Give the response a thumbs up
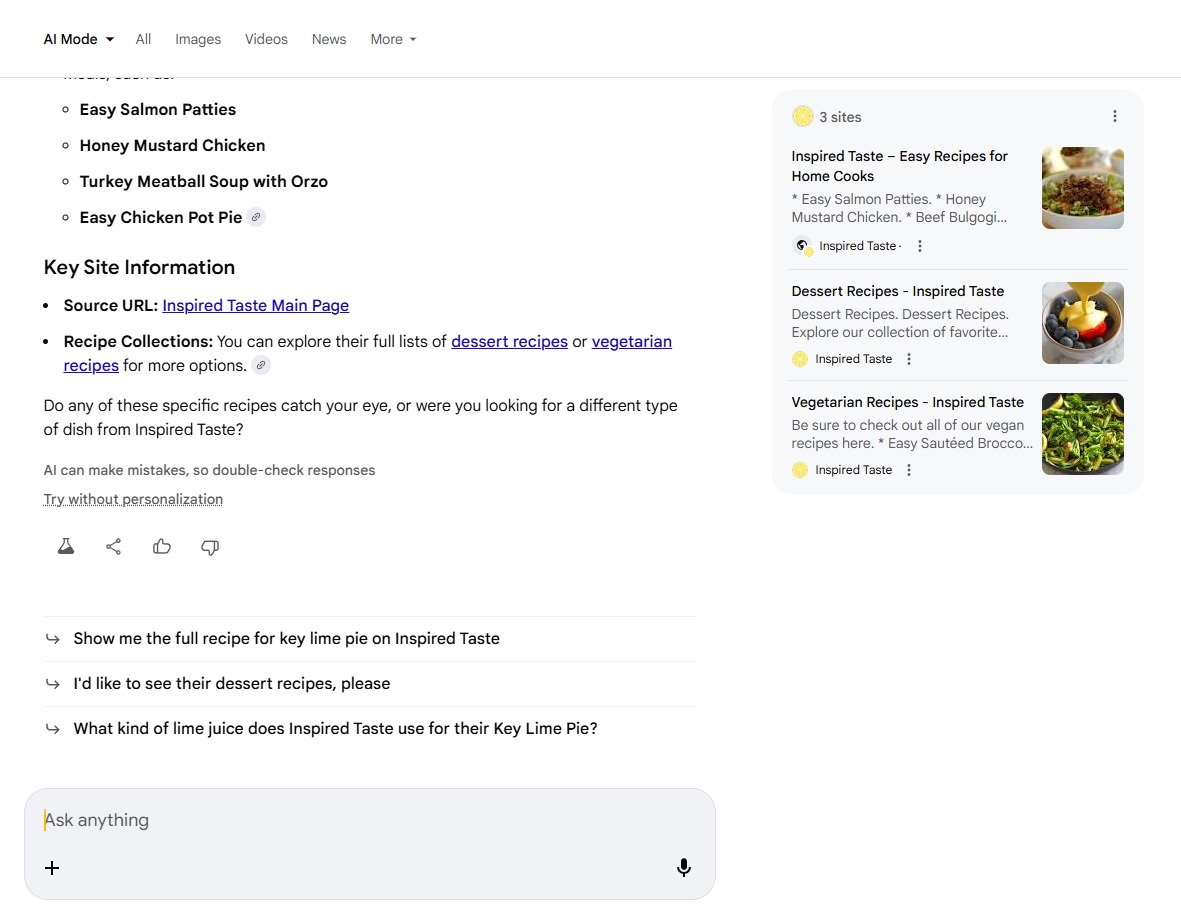 coord(162,547)
